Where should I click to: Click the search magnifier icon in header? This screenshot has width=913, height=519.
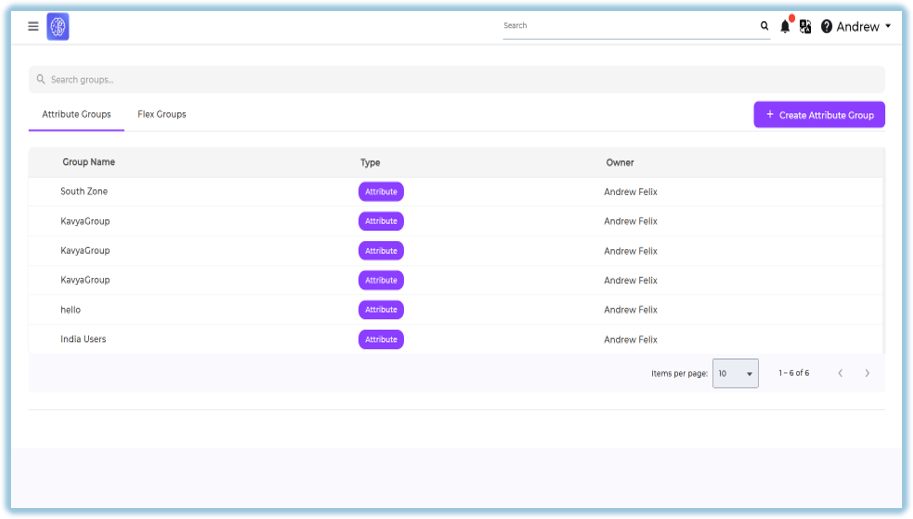coord(764,26)
